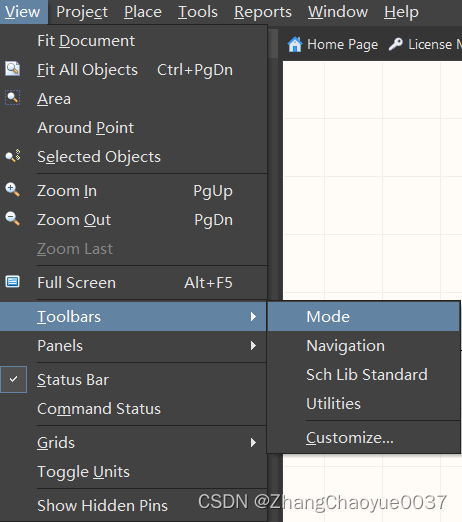Expand the Toolbars submenu arrow
The image size is (462, 522).
(253, 317)
